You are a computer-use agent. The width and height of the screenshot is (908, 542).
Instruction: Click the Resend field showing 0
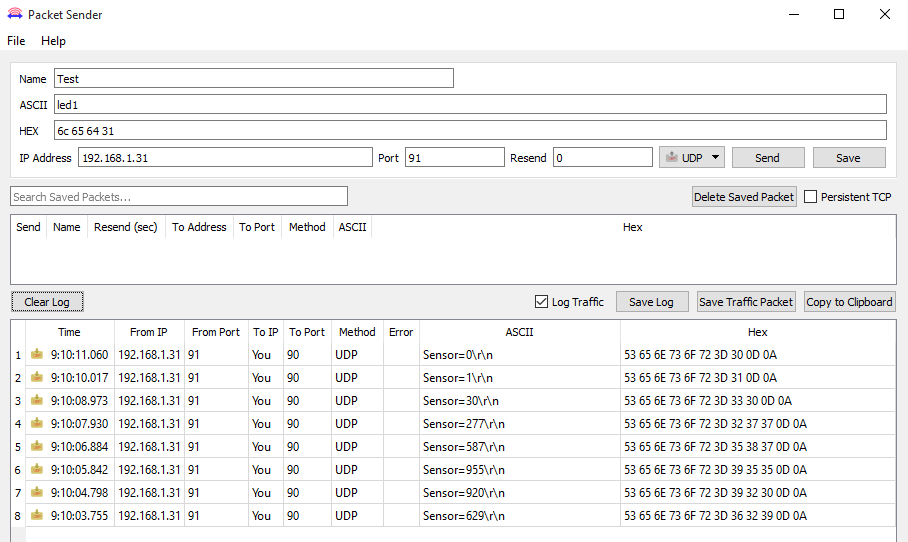(x=603, y=158)
